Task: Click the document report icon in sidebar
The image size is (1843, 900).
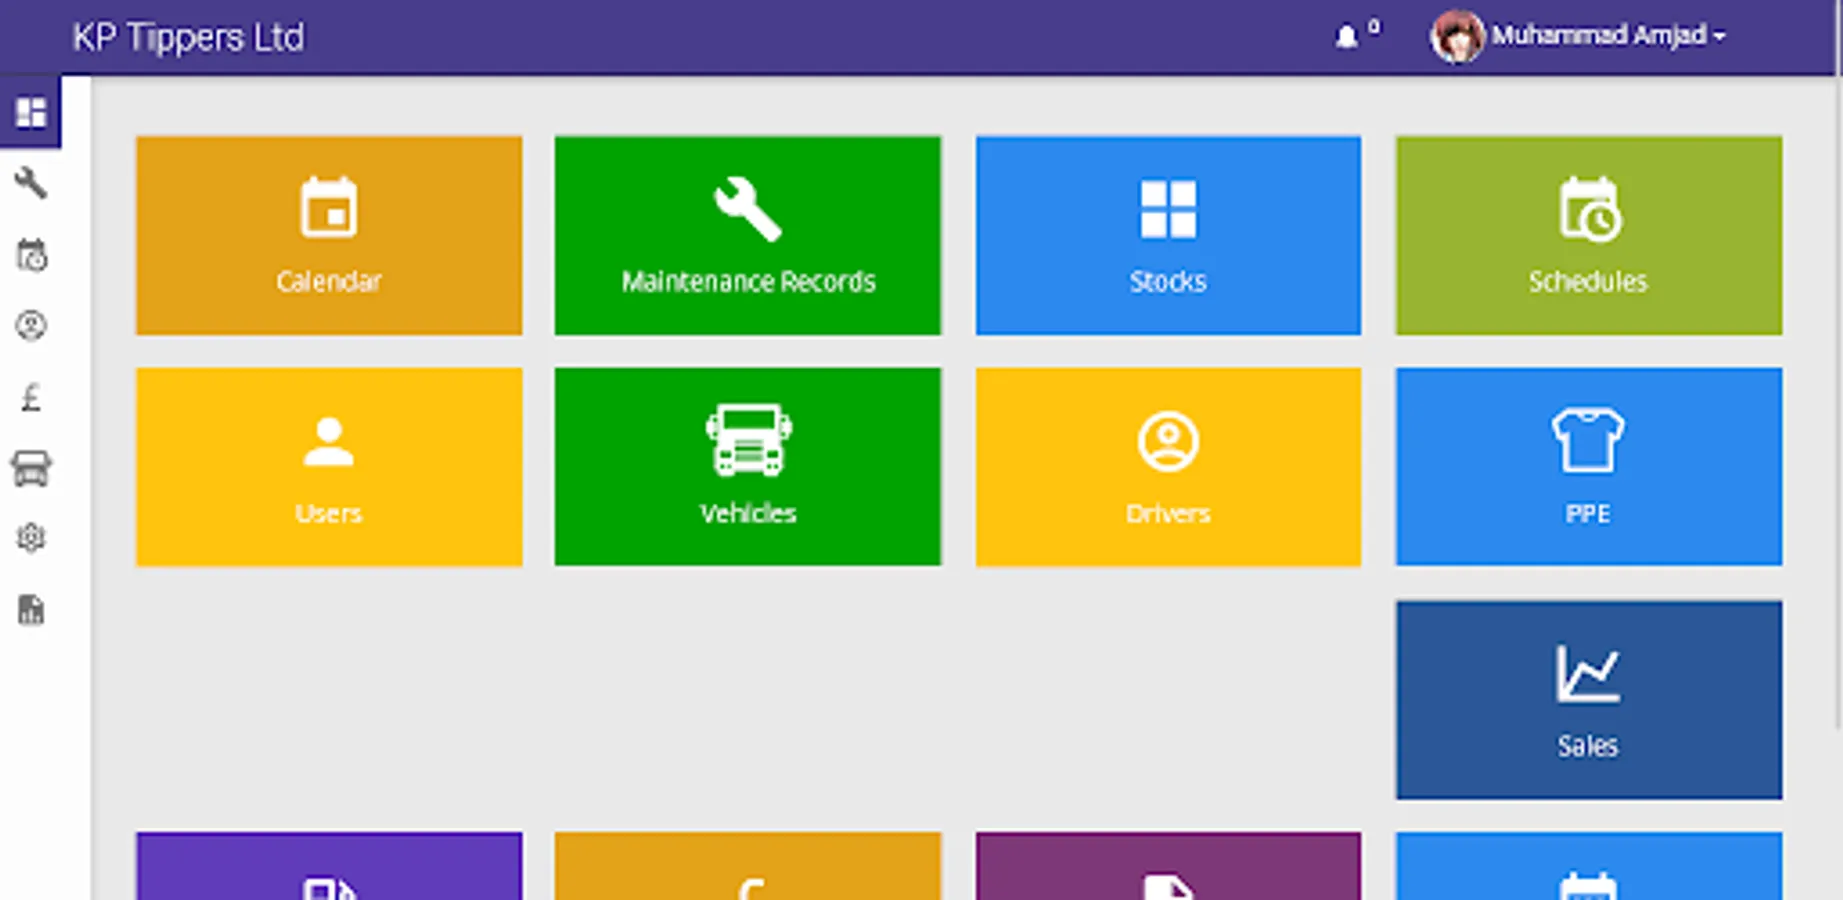Action: click(31, 609)
